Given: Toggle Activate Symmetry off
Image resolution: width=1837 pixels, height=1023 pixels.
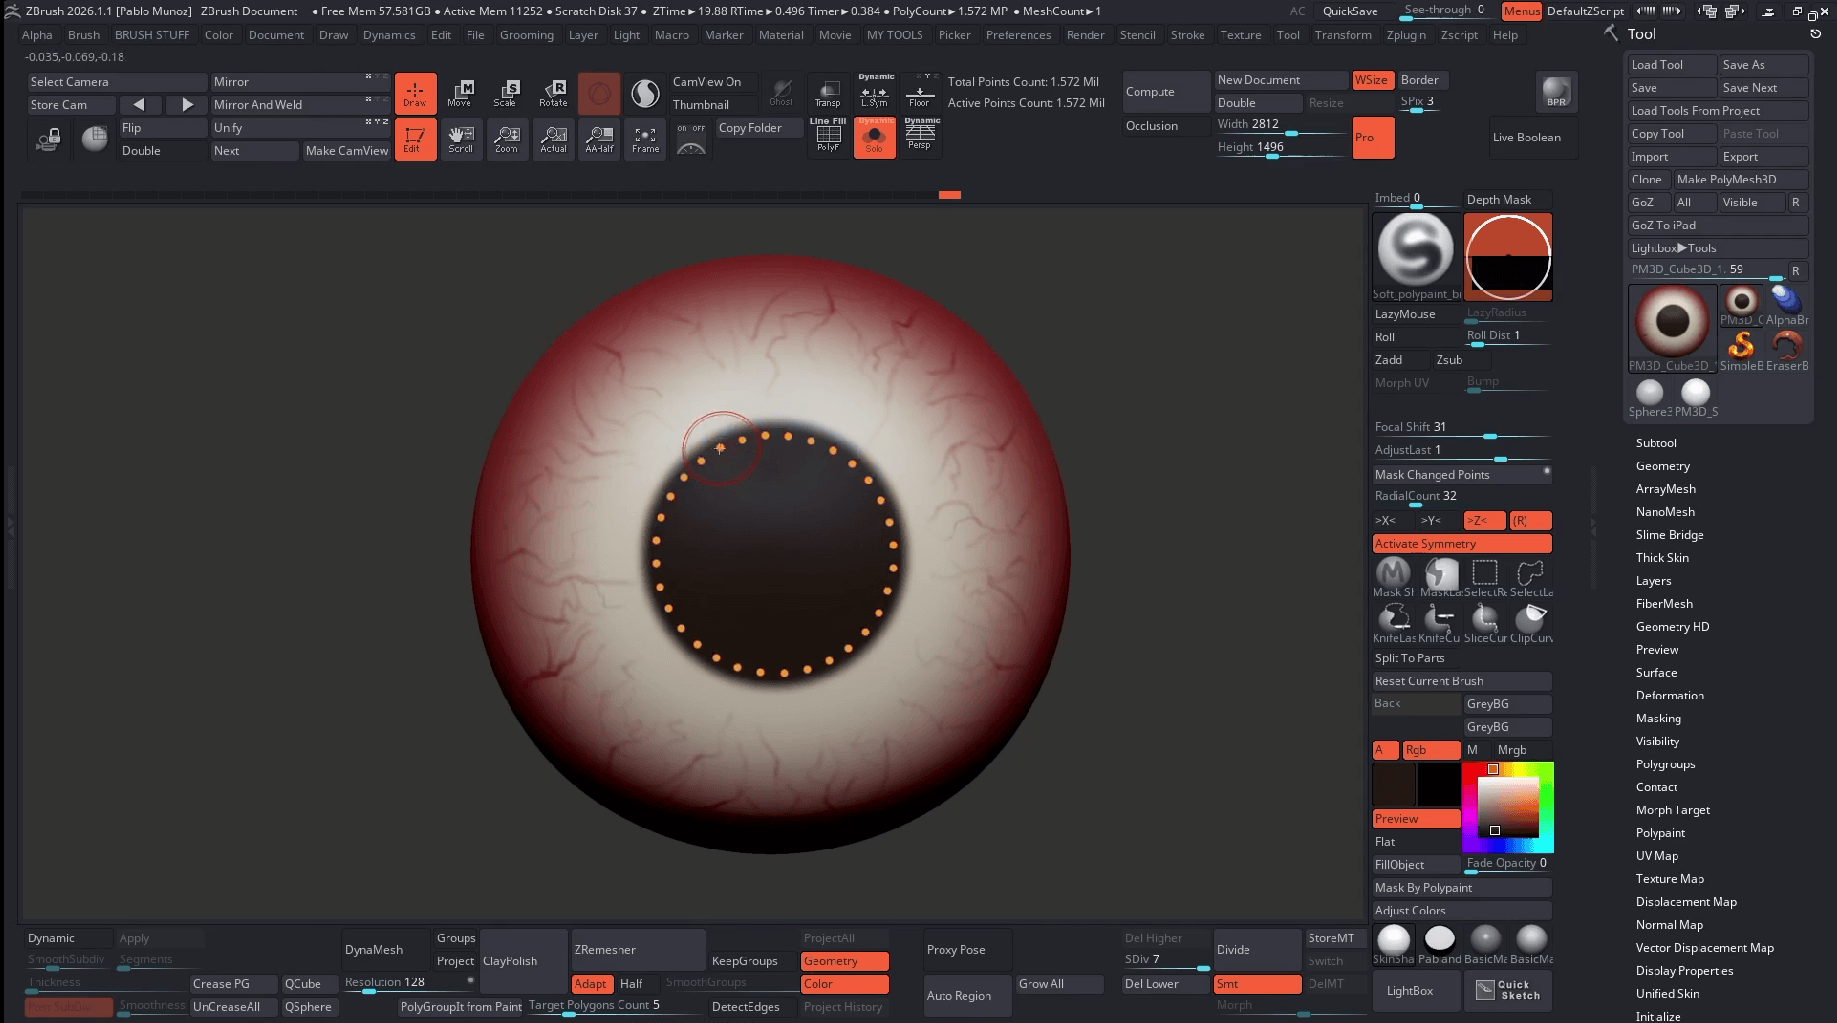Looking at the screenshot, I should tap(1461, 544).
